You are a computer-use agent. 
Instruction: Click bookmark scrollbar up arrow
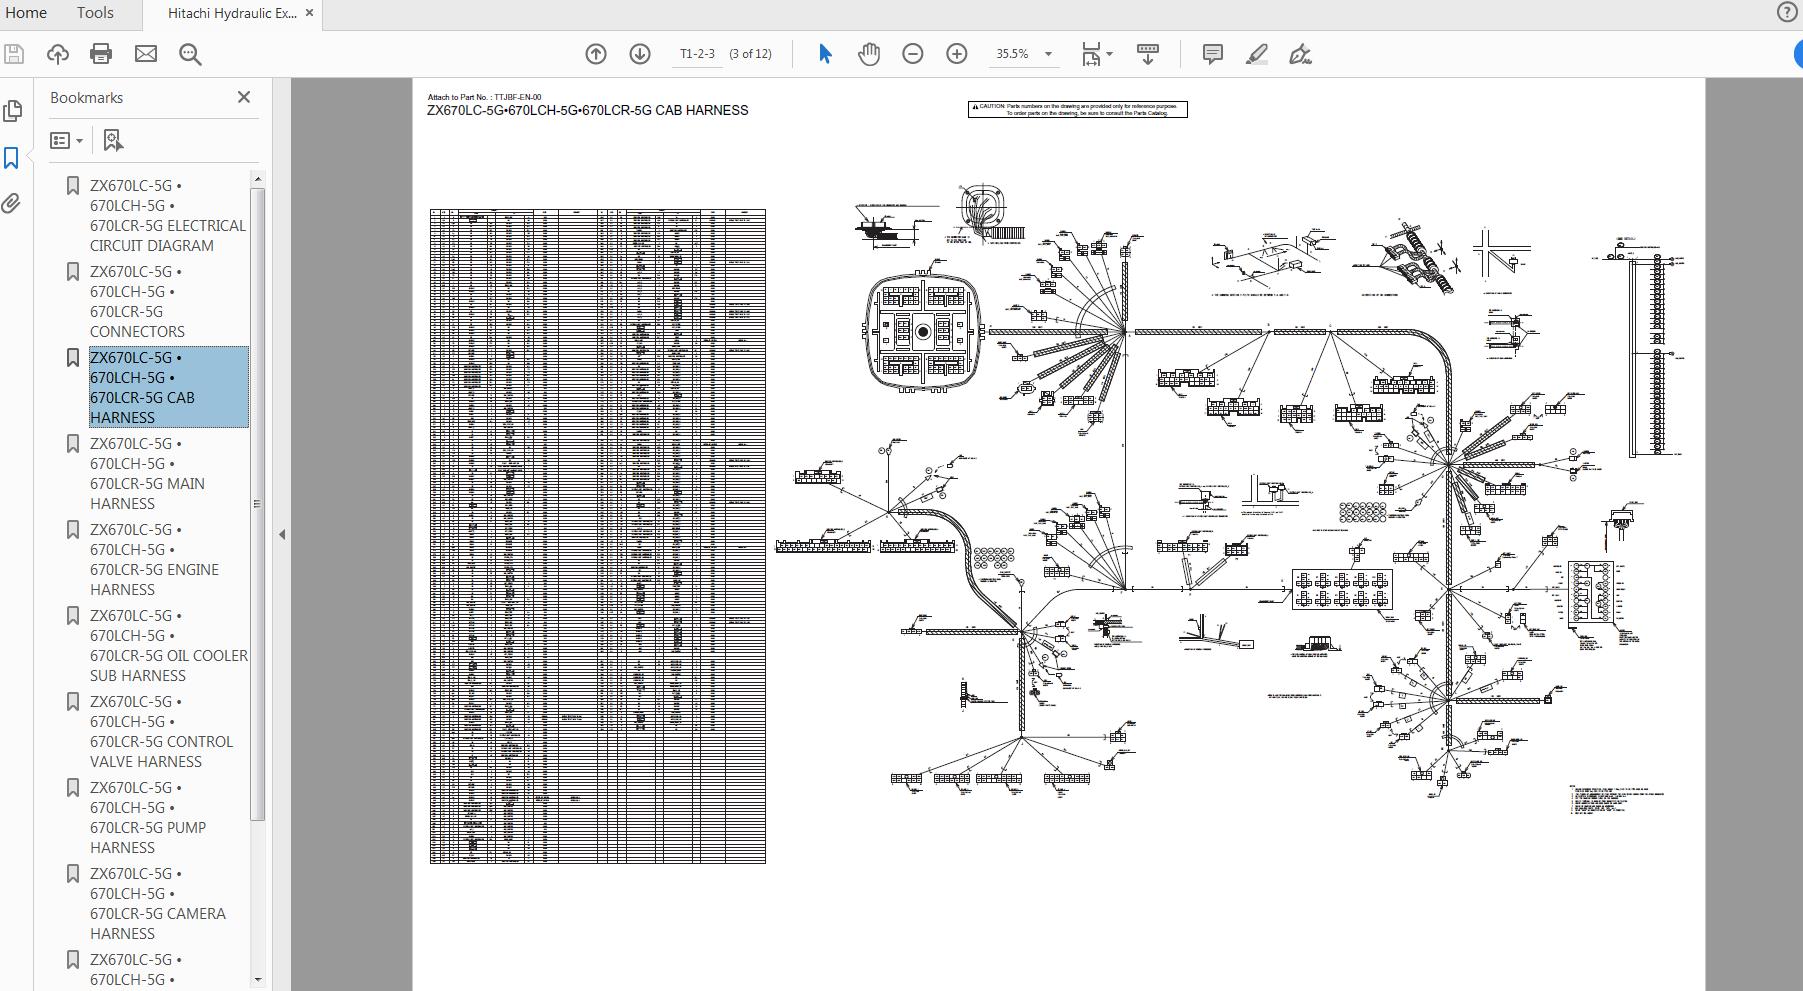click(258, 179)
